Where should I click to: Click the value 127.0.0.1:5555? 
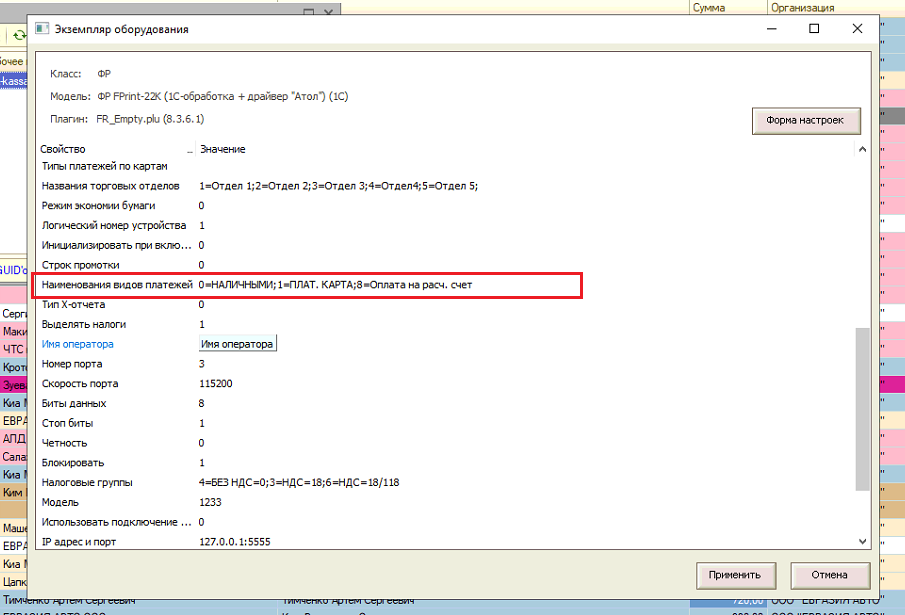[x=235, y=542]
